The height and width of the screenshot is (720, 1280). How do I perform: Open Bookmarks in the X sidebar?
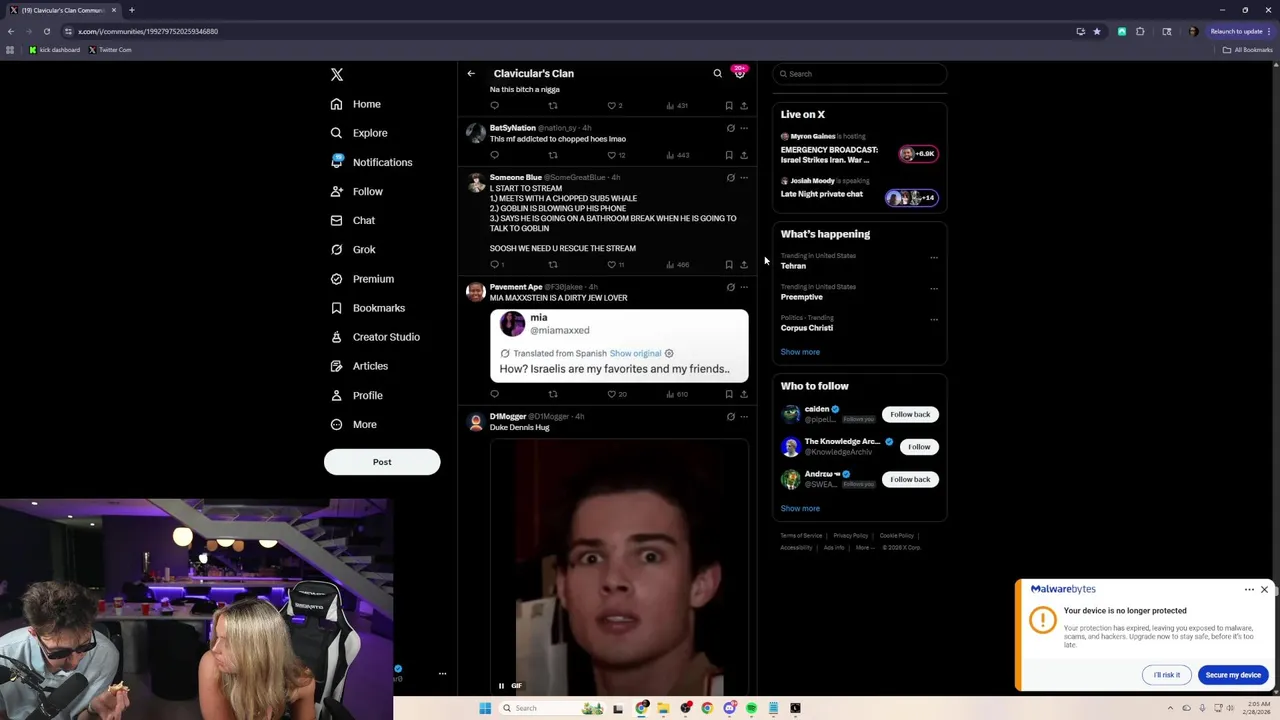pos(368,308)
